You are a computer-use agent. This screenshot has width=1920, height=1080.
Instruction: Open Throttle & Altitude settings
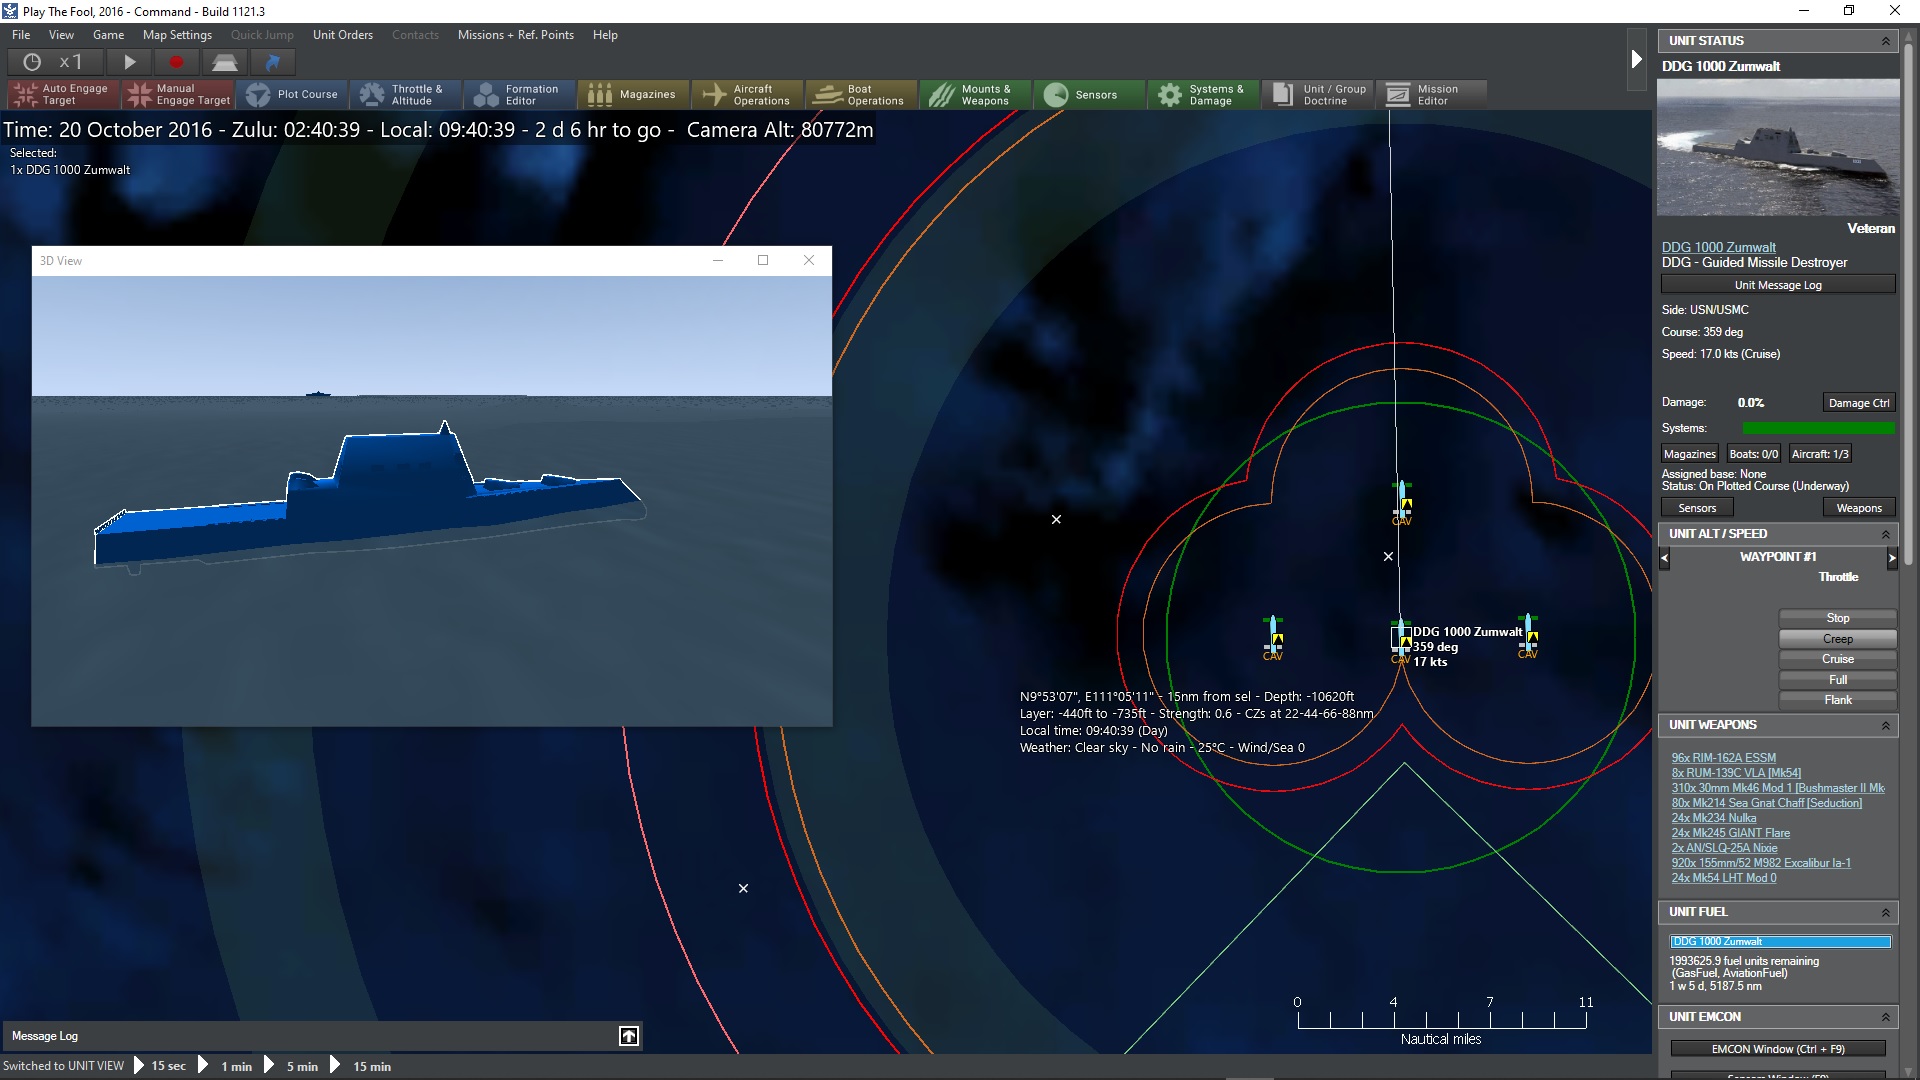pyautogui.click(x=406, y=94)
